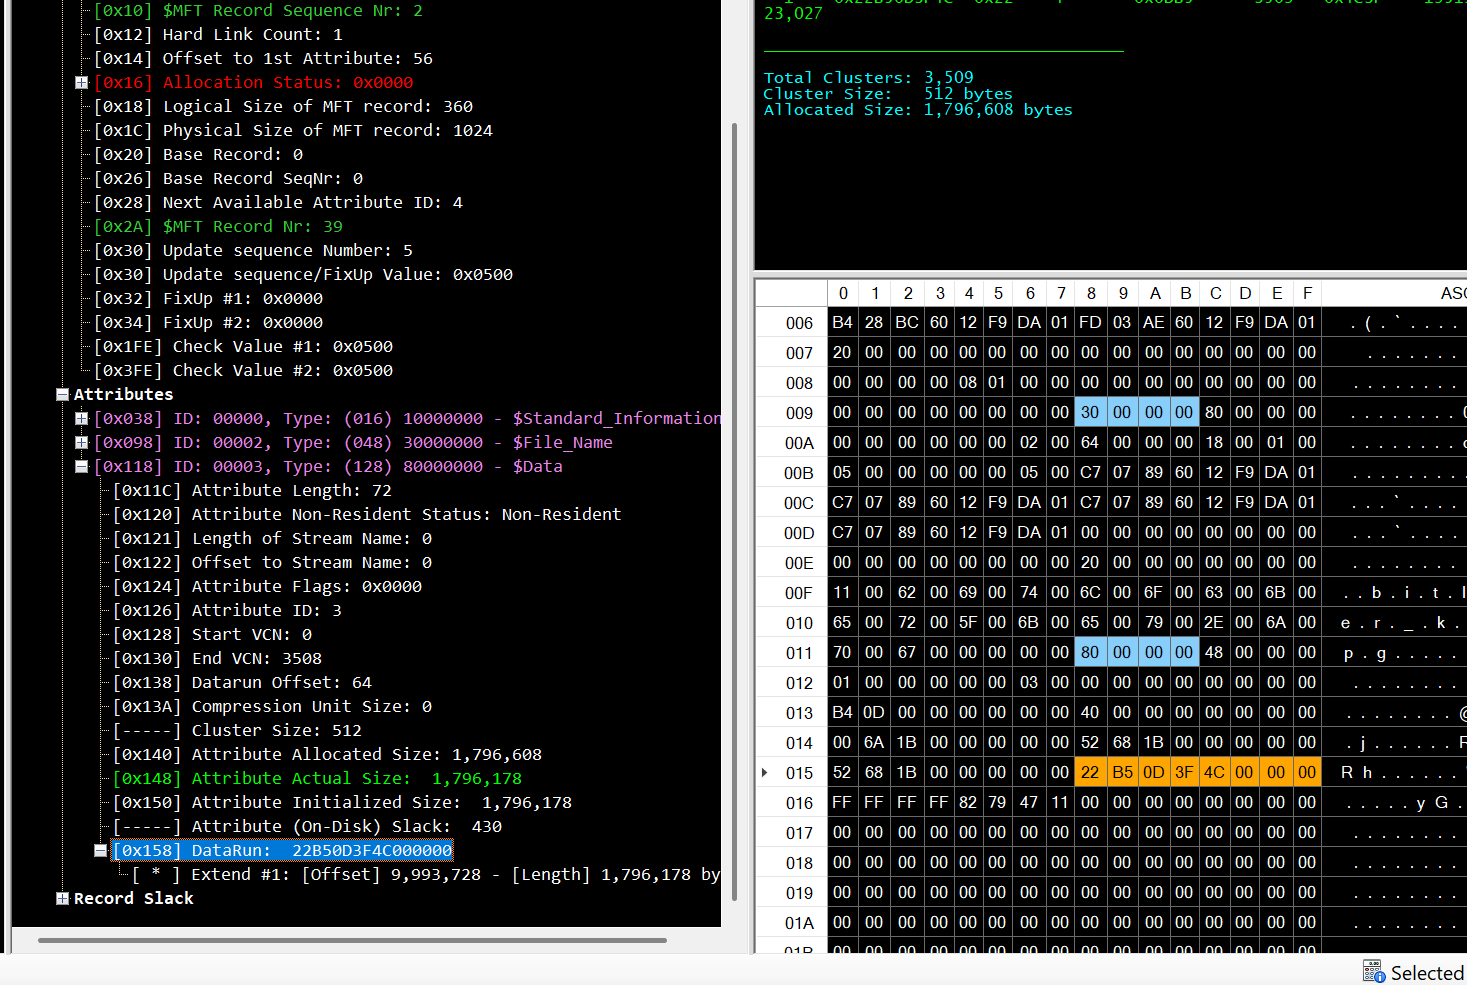
Task: Select Attribute Allocated Size row
Action: point(327,755)
